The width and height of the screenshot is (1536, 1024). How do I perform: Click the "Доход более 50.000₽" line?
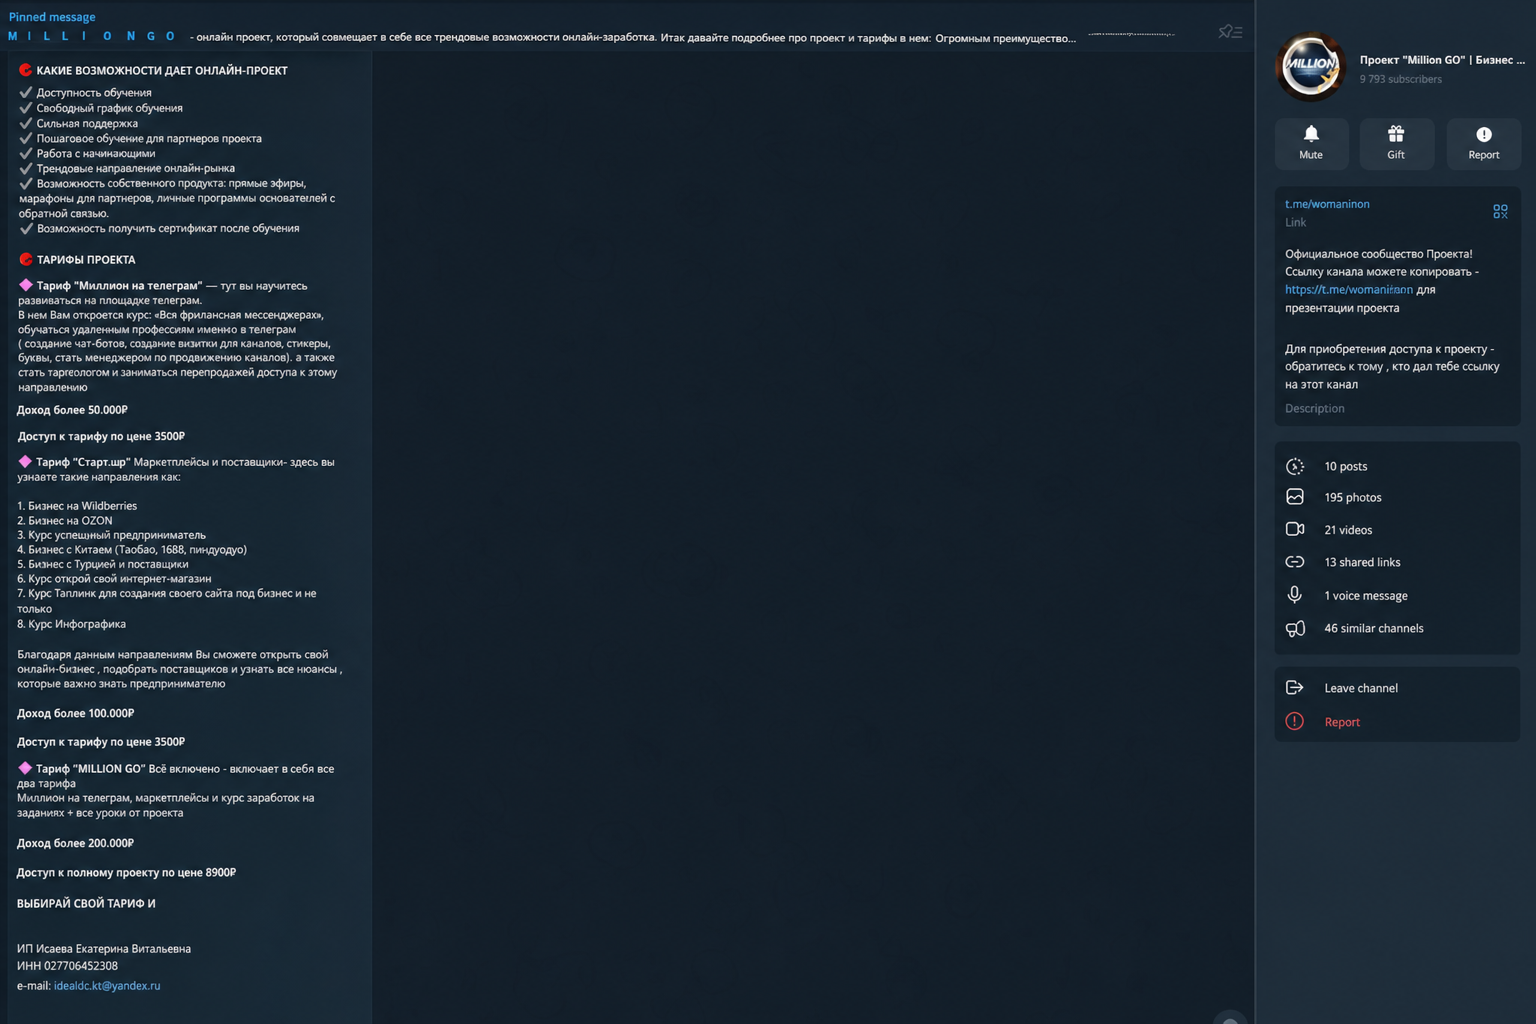click(x=73, y=410)
